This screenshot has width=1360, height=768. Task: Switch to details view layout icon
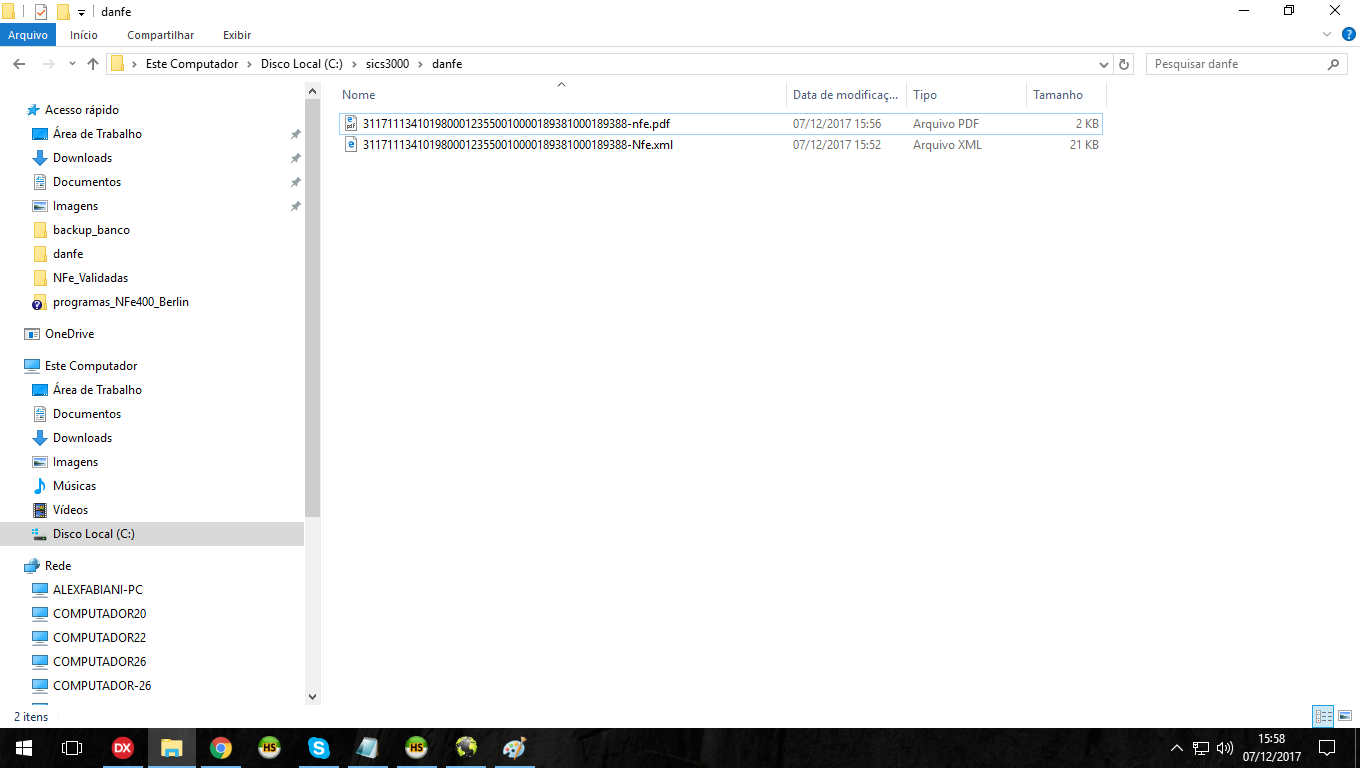[1323, 716]
